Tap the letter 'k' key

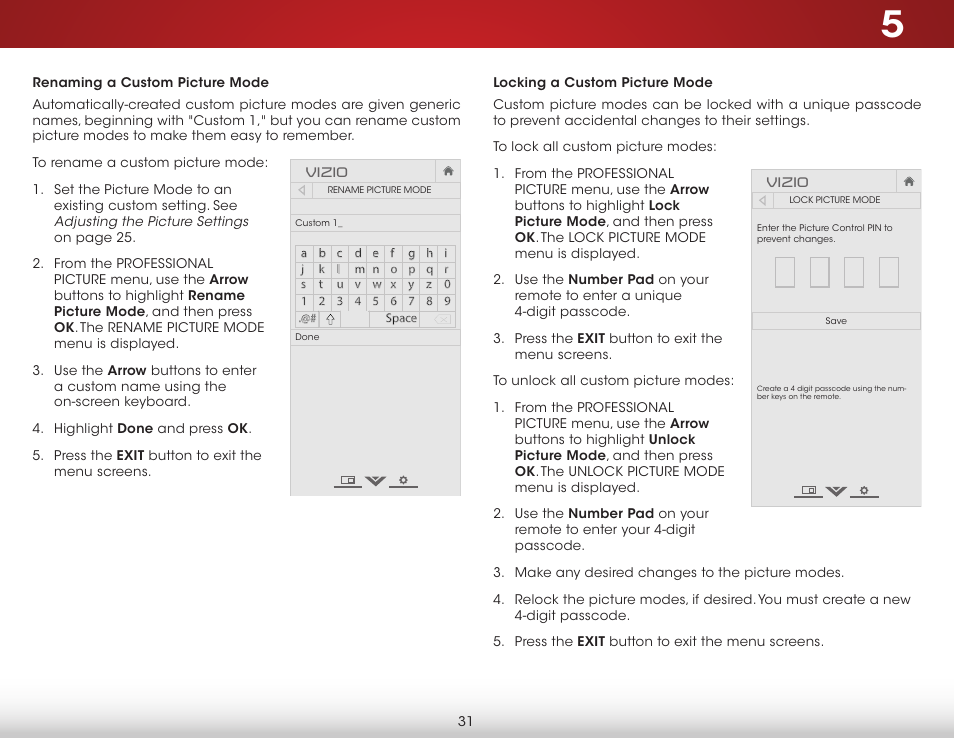click(322, 270)
